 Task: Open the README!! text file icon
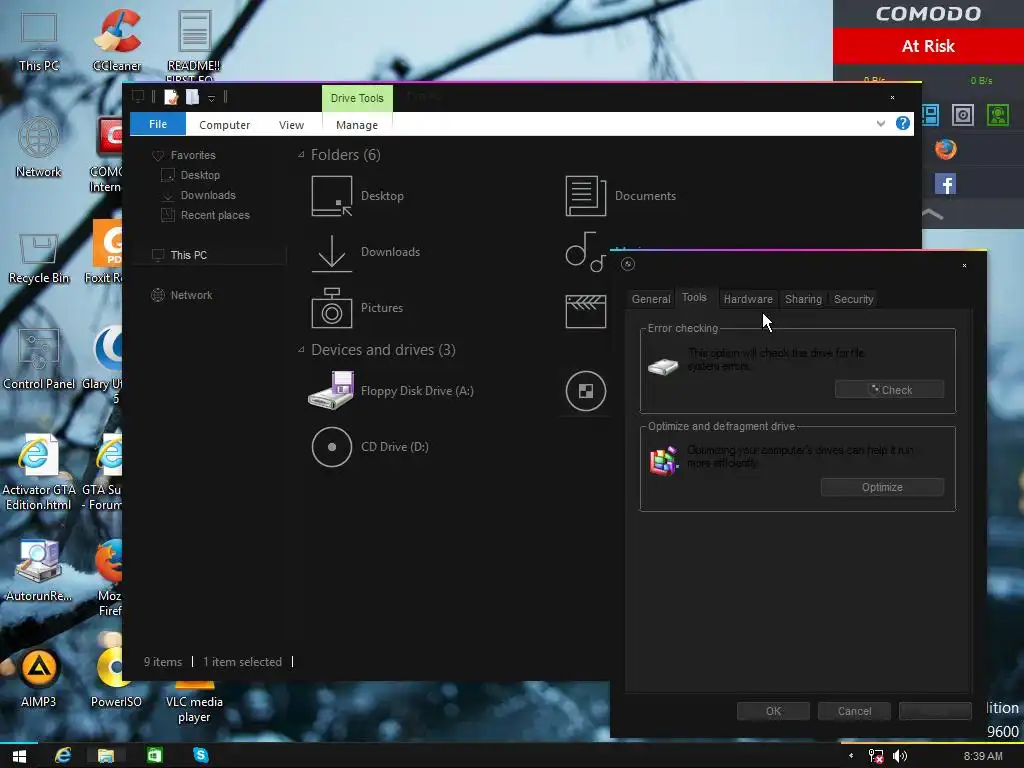point(194,44)
